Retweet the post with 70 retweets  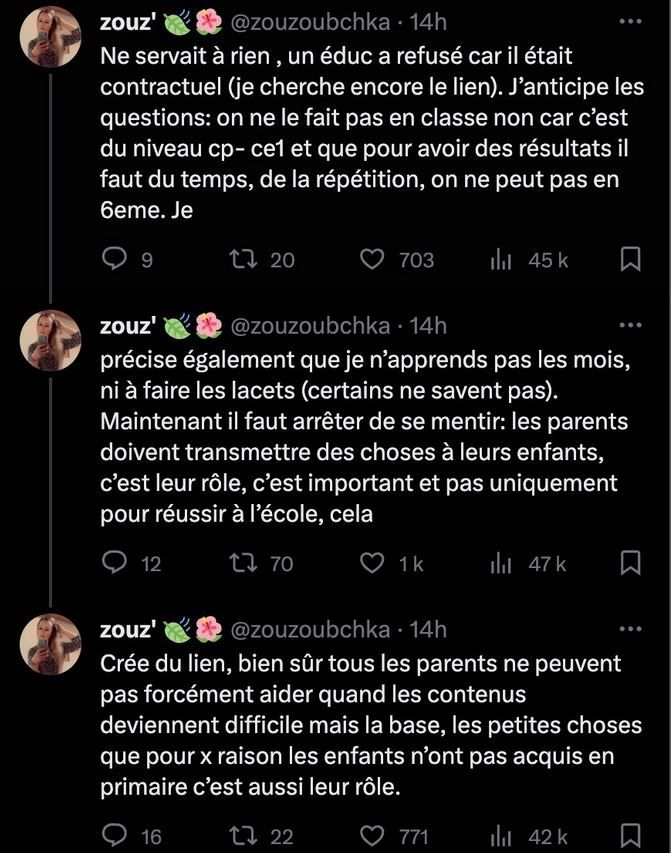(x=242, y=564)
